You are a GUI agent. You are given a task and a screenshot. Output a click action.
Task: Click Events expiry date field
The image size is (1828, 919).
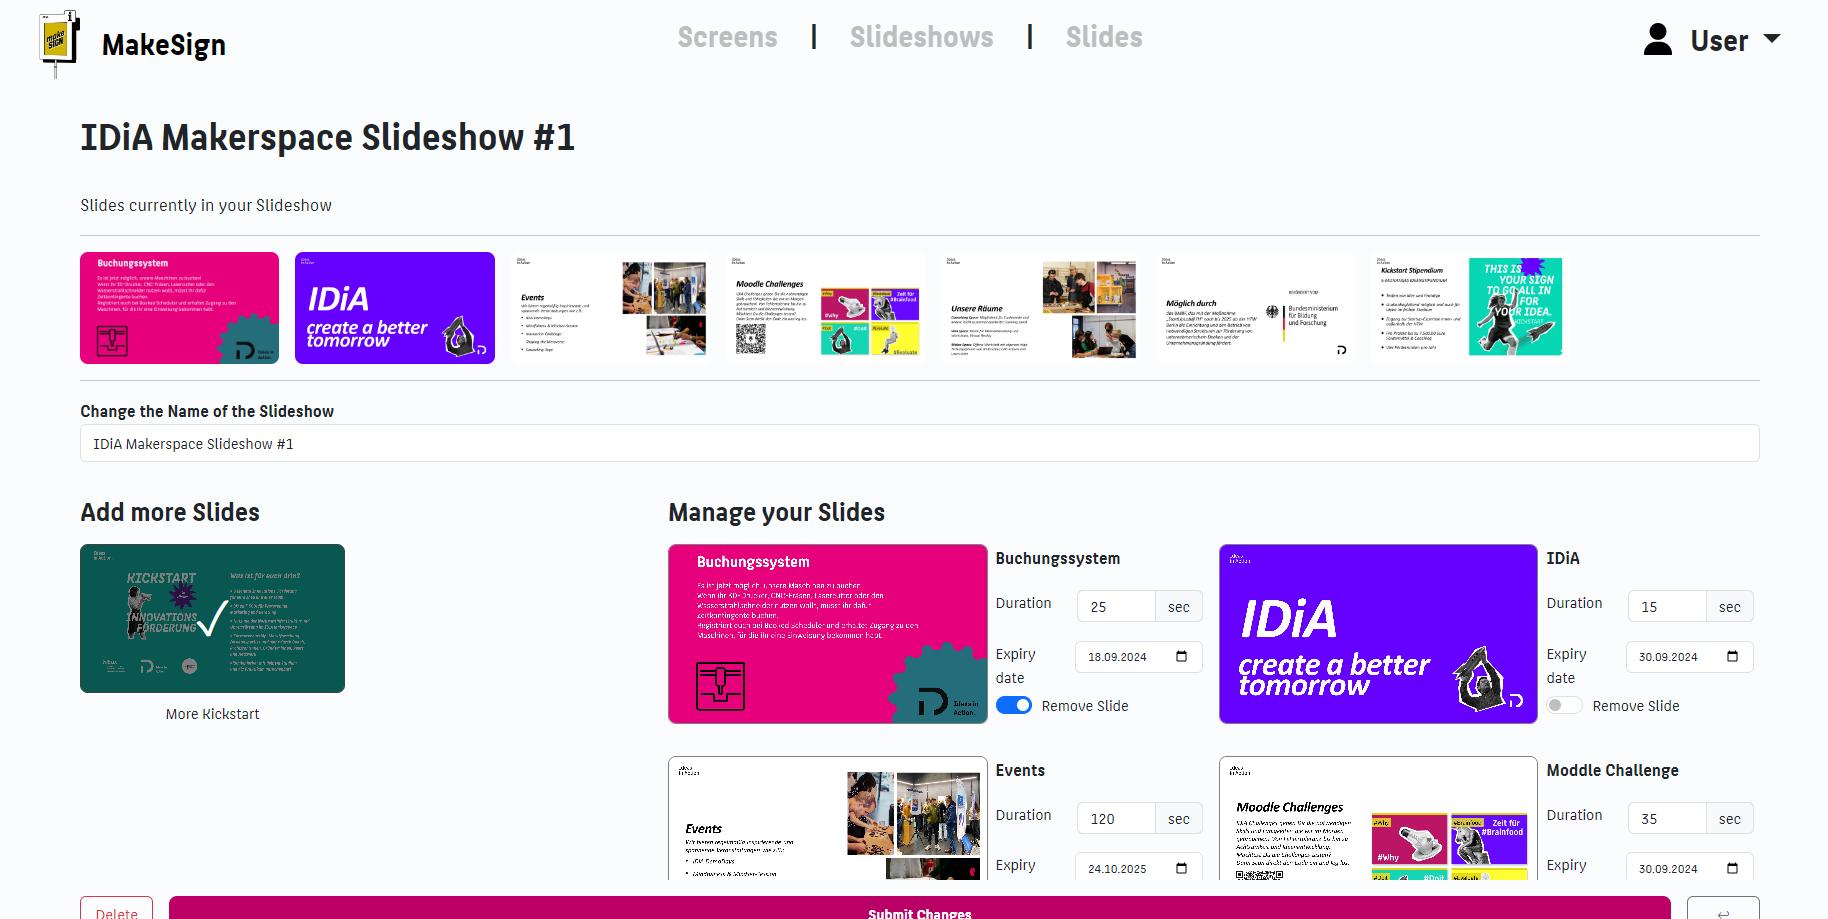click(1139, 867)
